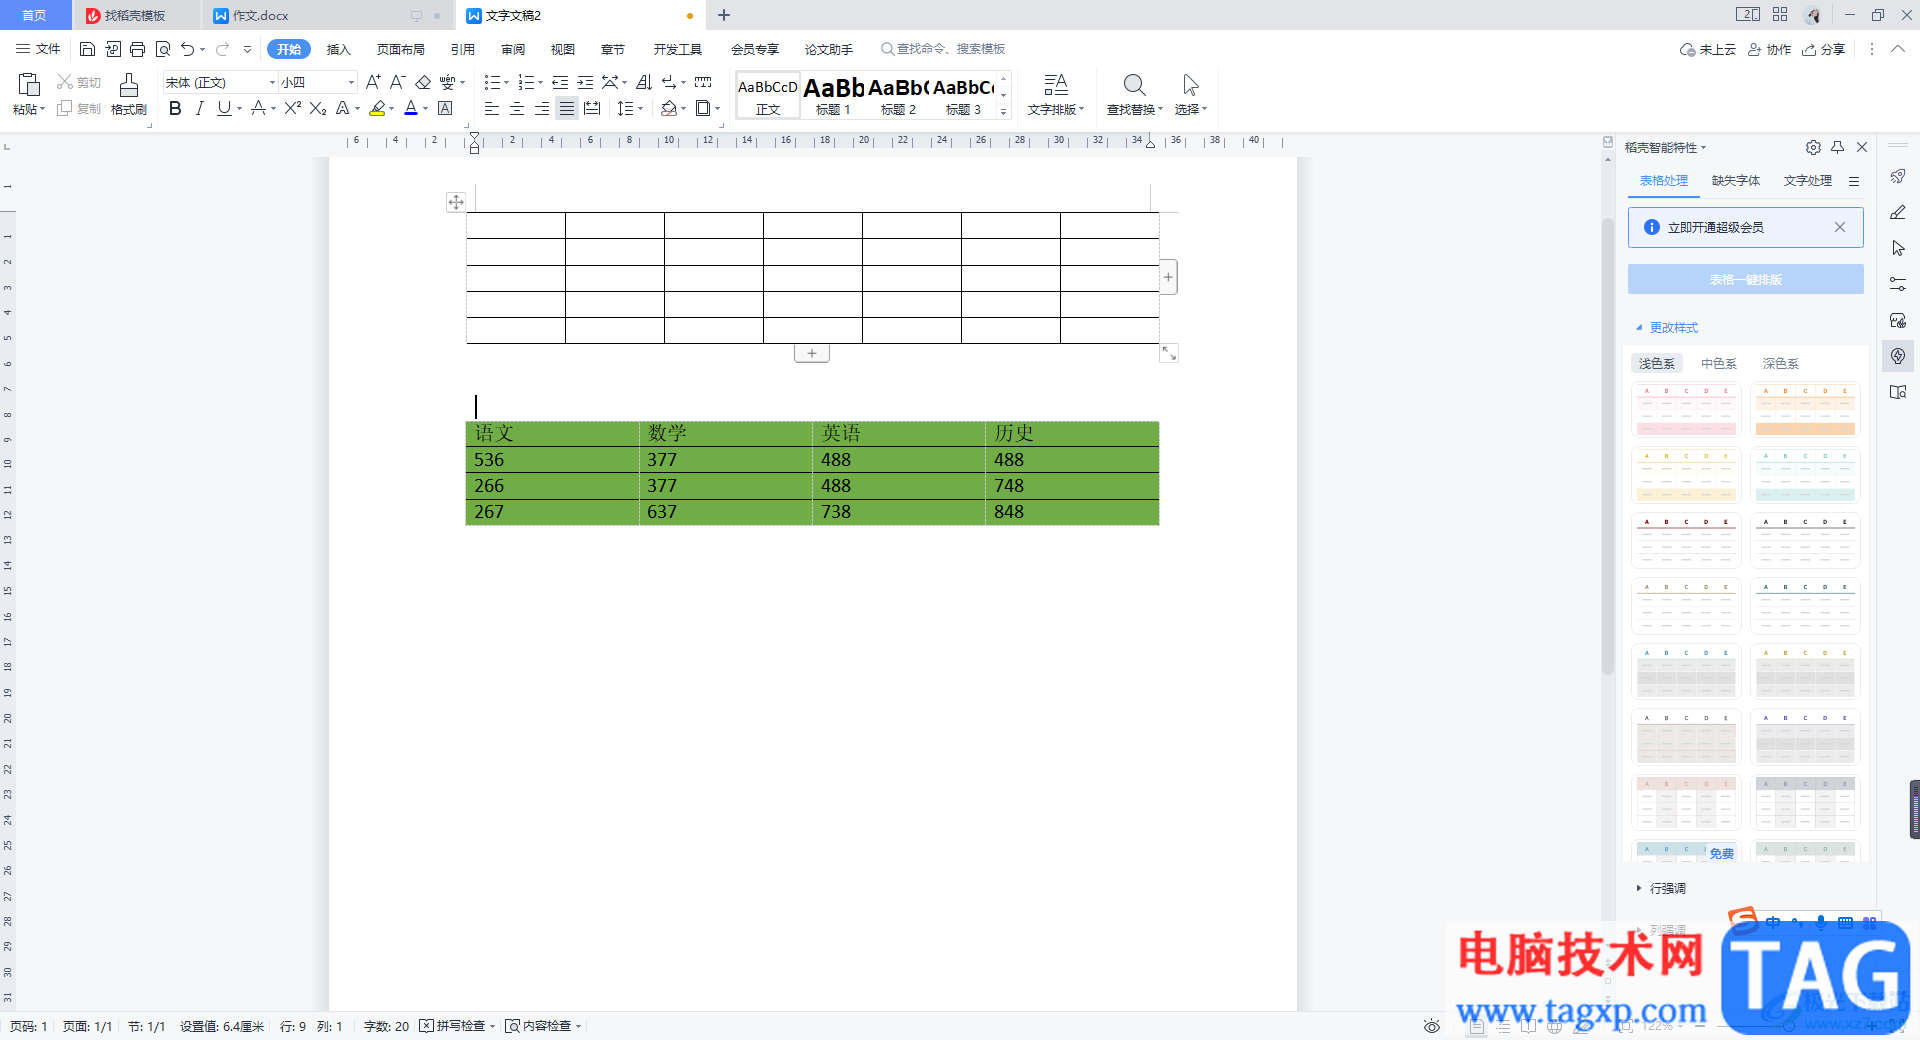Open the 审阅 ribbon tab
The width and height of the screenshot is (1920, 1040).
tap(513, 49)
